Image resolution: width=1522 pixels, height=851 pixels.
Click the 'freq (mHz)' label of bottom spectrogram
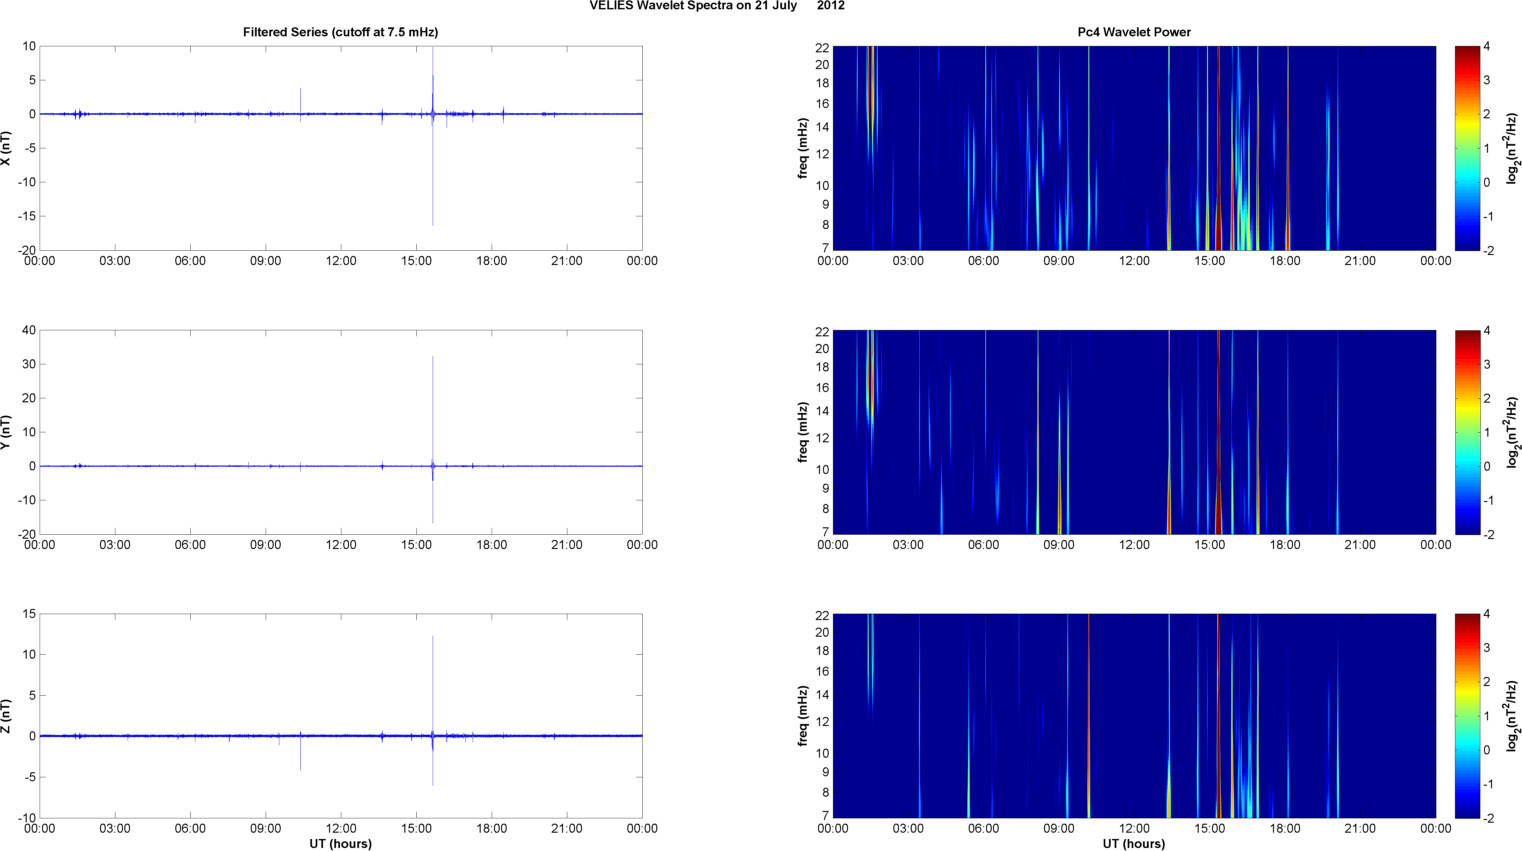tap(803, 716)
